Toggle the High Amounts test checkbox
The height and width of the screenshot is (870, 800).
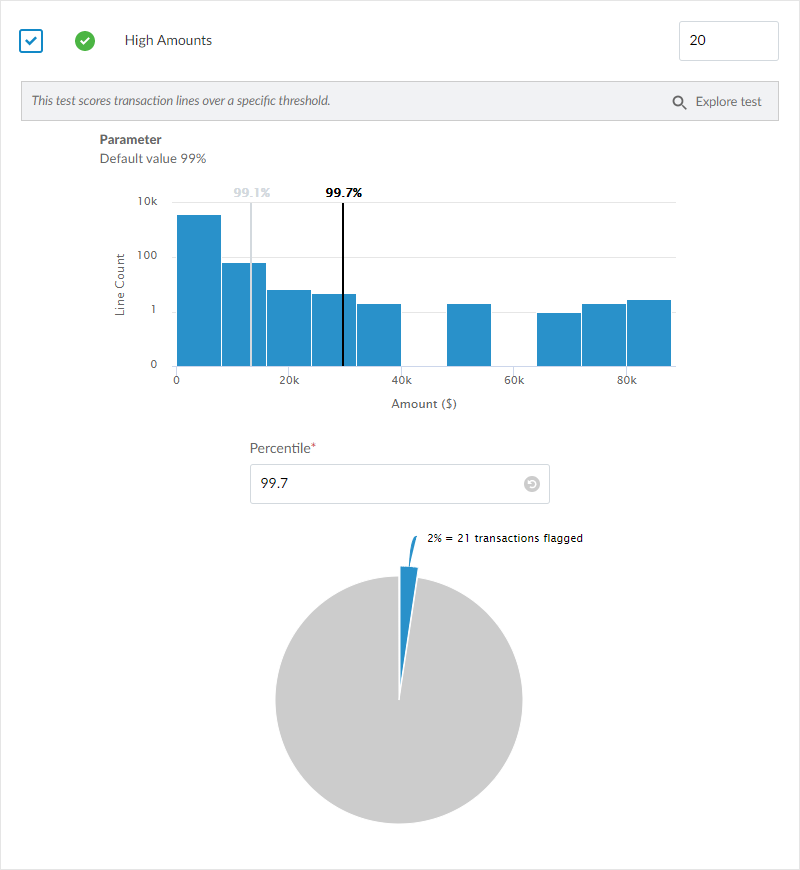pyautogui.click(x=31, y=41)
